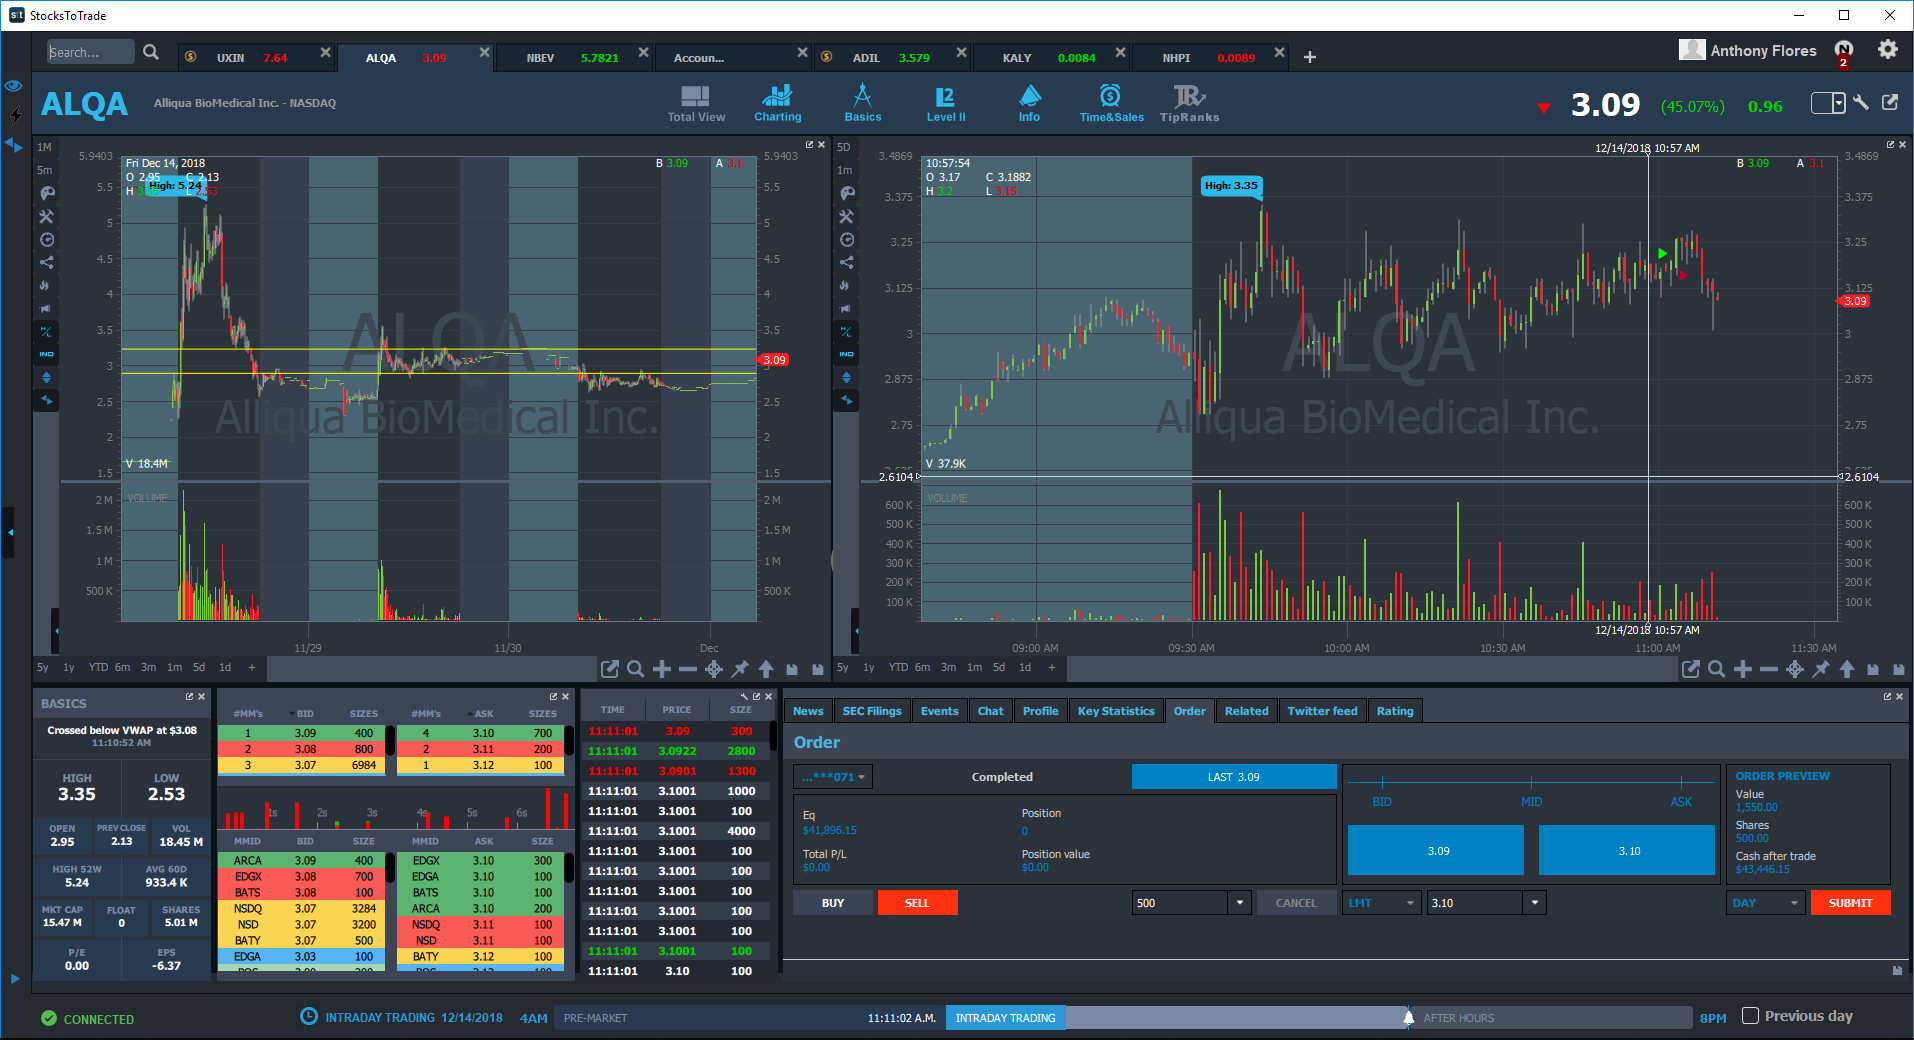The image size is (1914, 1040).
Task: Open the Level II module
Action: point(945,104)
